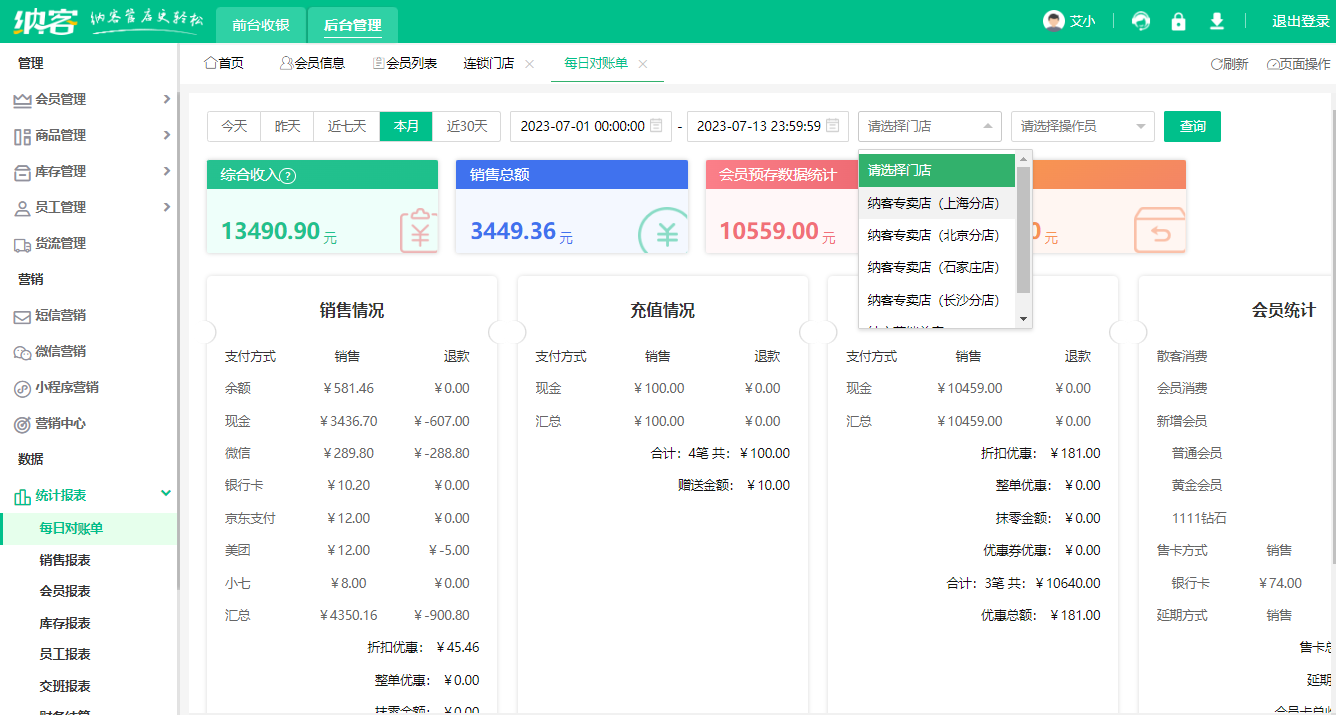Open calendar icon in end date field
Viewport: 1336px width, 715px height.
point(832,126)
